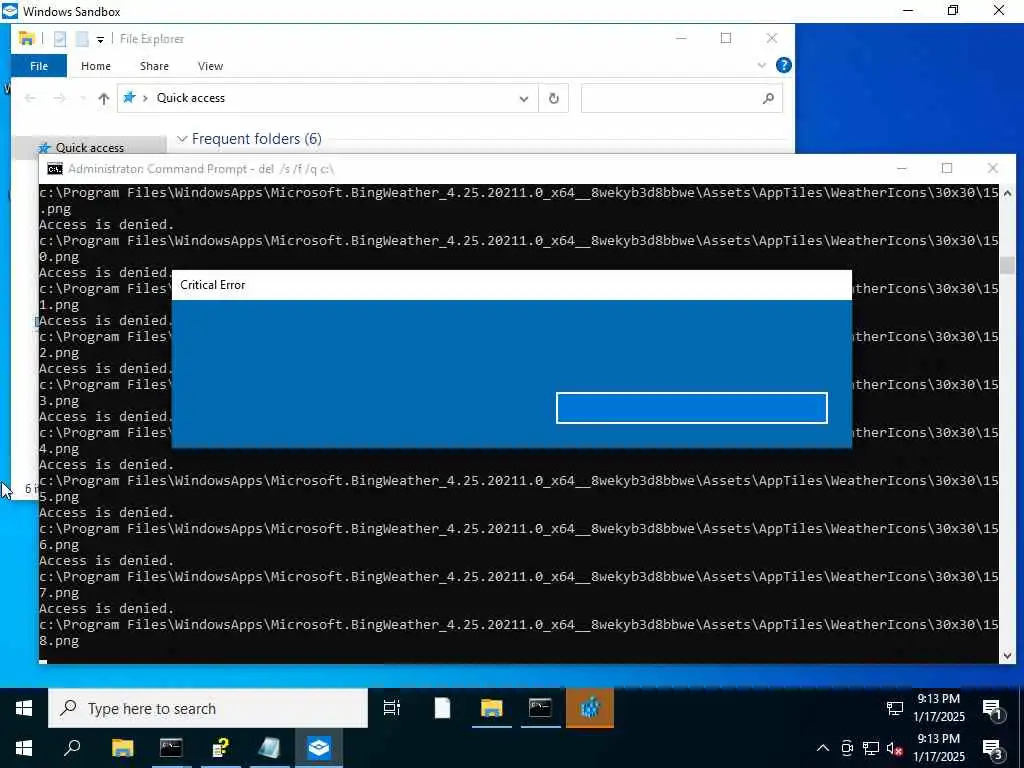Screen dimensions: 1024x768
Task: Click the File Explorer search magnifier icon
Action: point(769,98)
